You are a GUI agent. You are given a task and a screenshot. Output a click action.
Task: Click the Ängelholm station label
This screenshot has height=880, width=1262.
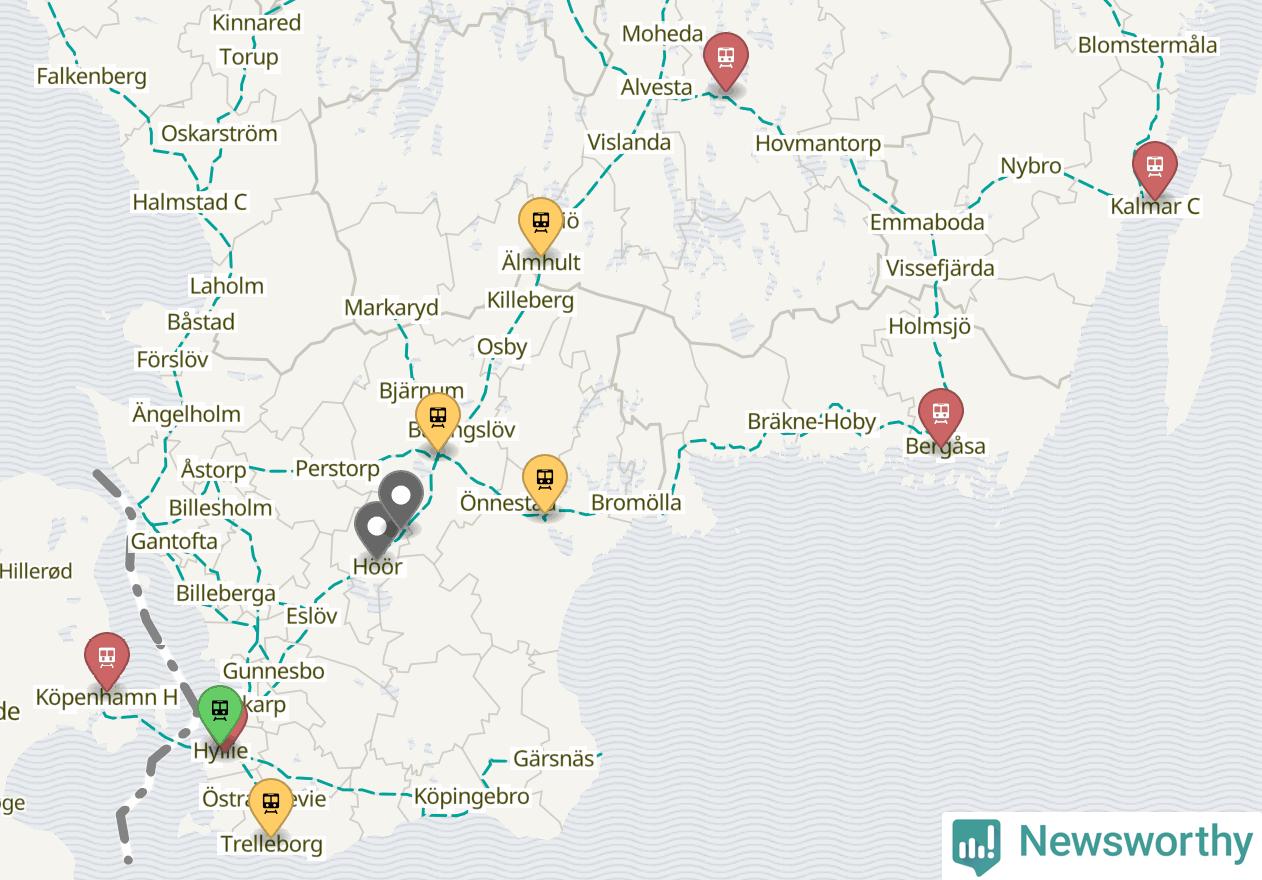click(186, 413)
